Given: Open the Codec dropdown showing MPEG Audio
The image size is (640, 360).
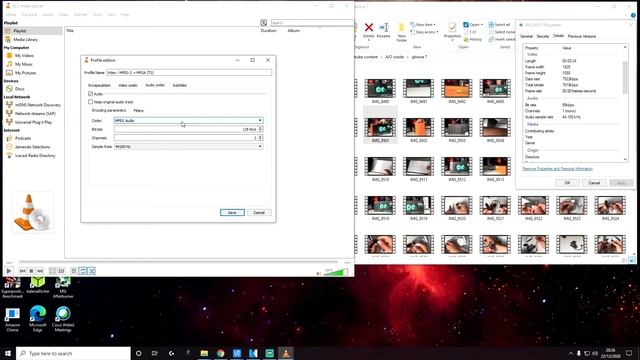Looking at the screenshot, I should coord(189,121).
